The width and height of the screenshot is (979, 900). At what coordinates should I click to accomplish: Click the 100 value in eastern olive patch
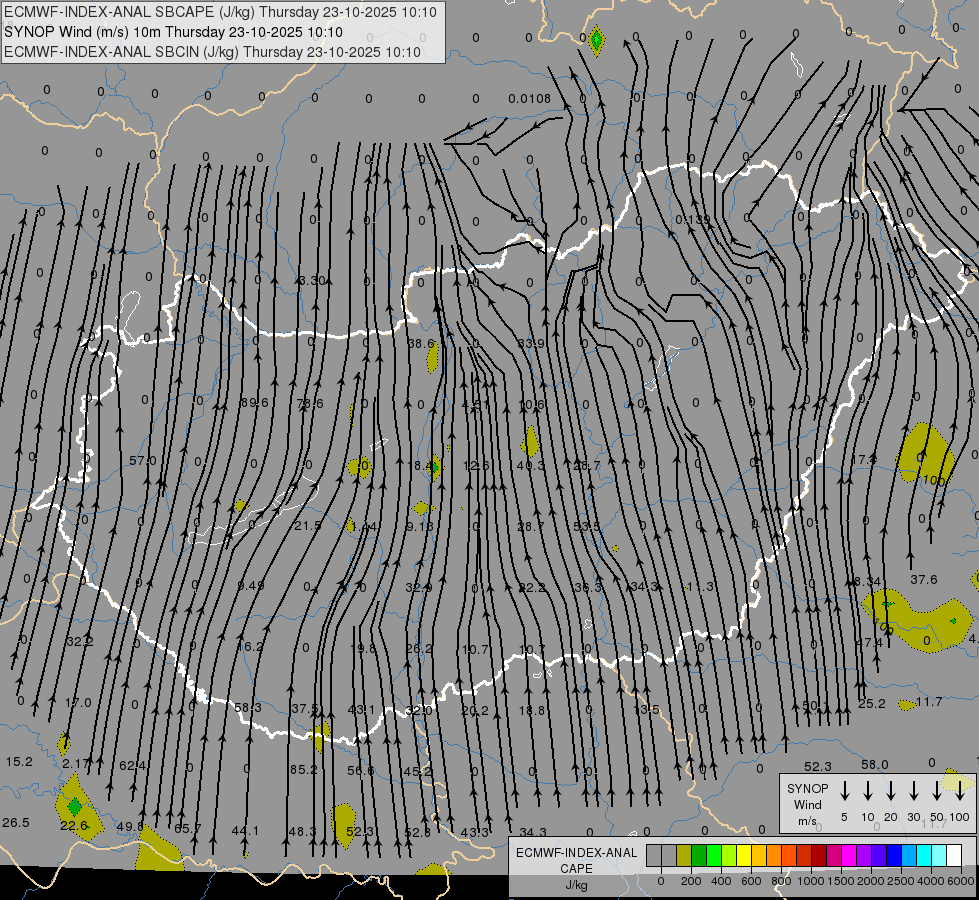point(934,481)
